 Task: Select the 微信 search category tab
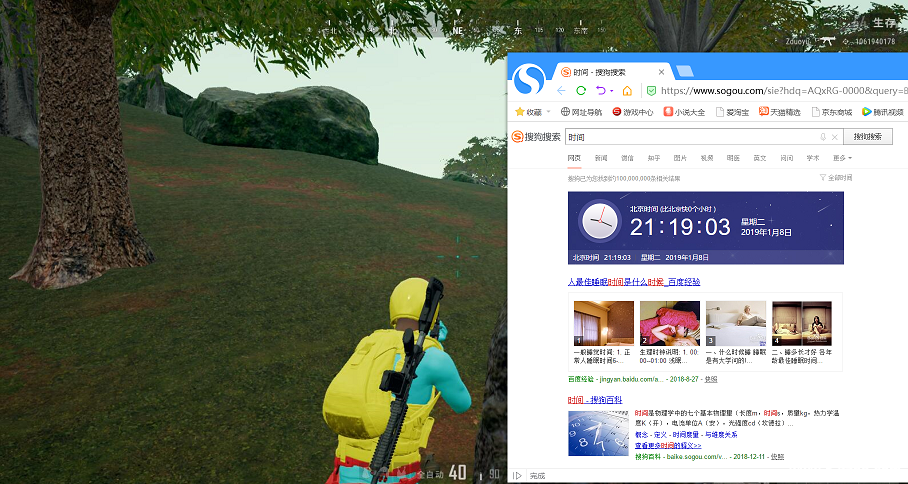point(627,158)
